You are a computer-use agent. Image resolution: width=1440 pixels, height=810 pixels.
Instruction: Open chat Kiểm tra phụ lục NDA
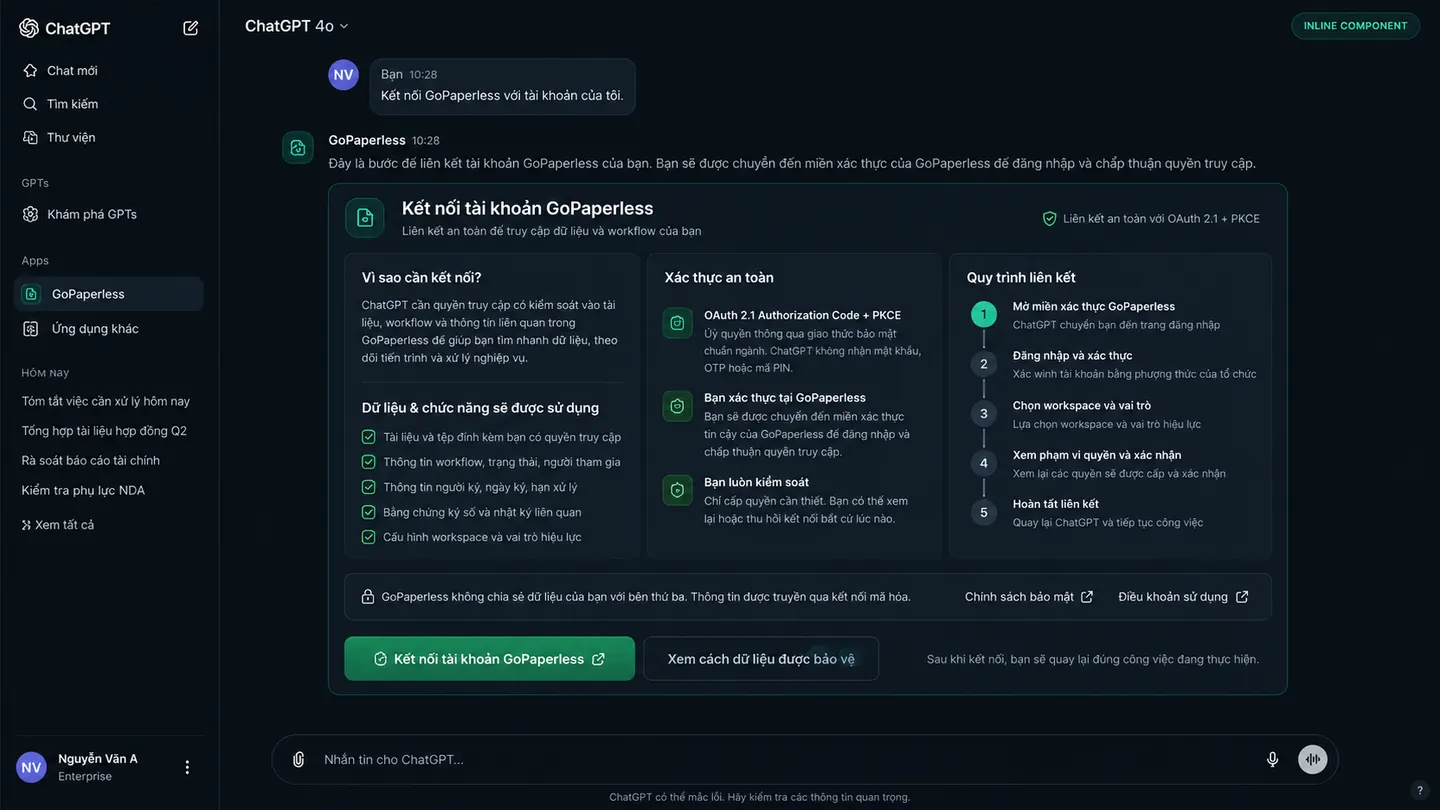83,491
